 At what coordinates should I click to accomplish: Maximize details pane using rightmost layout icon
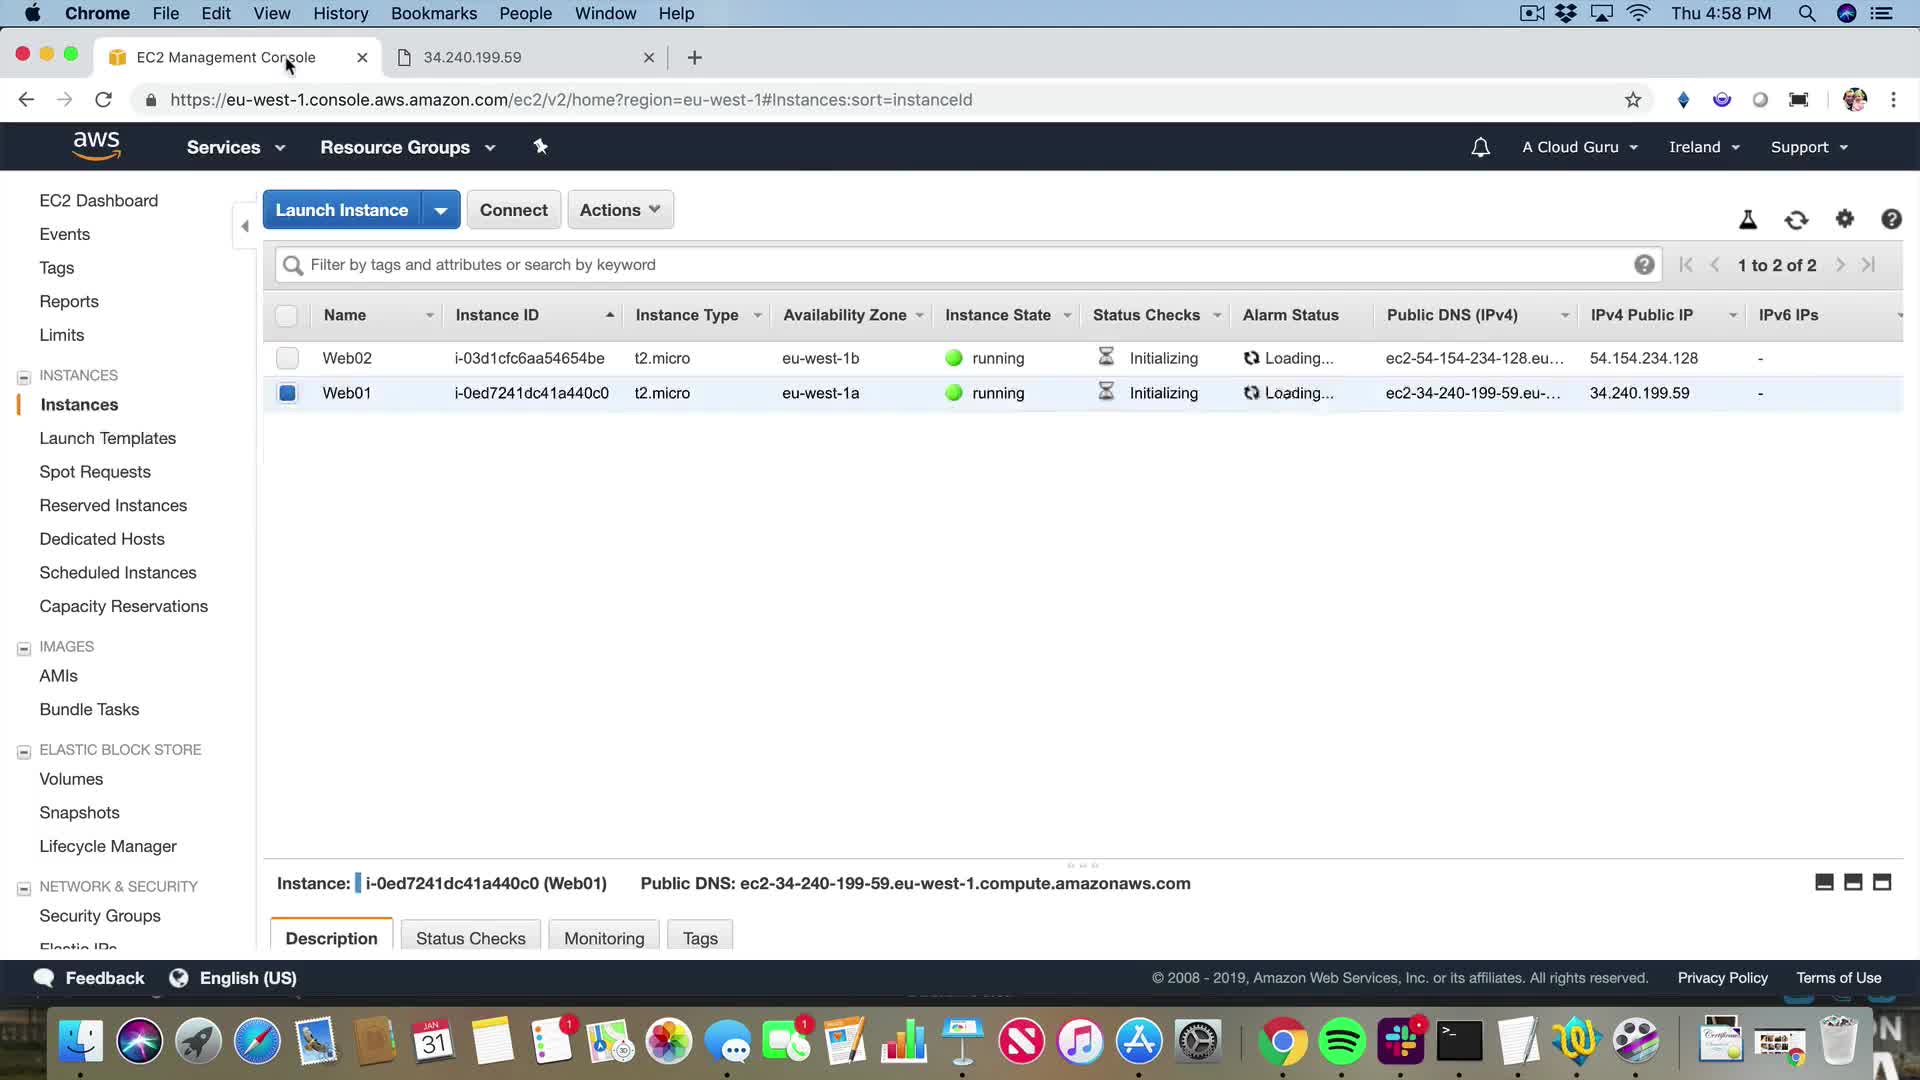click(x=1882, y=882)
